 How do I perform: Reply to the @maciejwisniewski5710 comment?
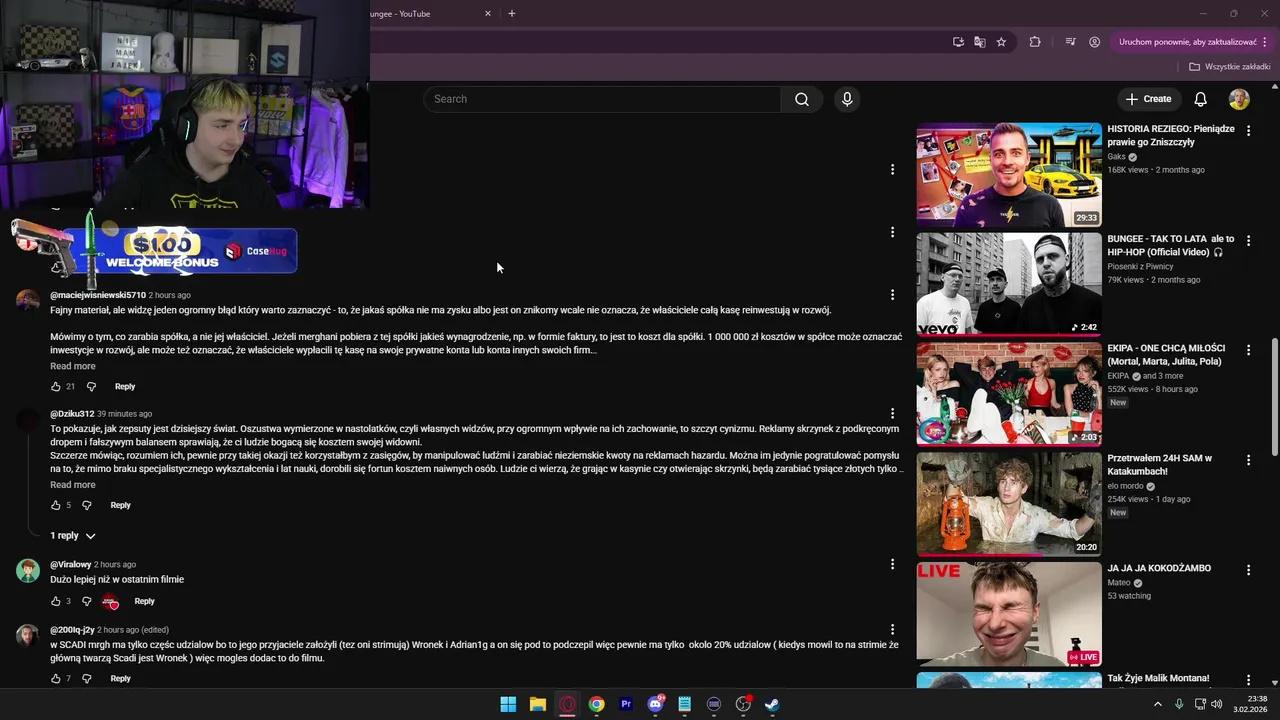pos(125,386)
